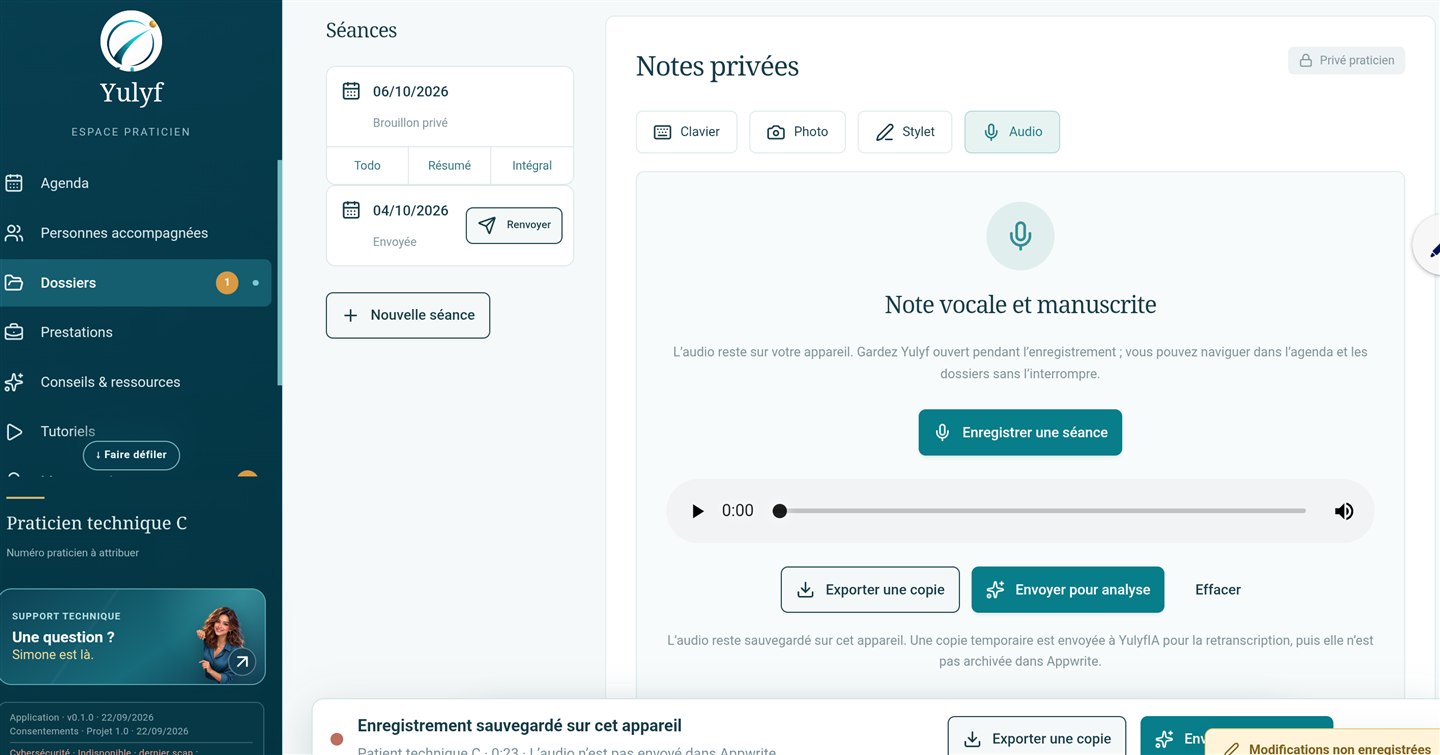The width and height of the screenshot is (1440, 755).
Task: Open the Tutoriels section
Action: [136, 431]
